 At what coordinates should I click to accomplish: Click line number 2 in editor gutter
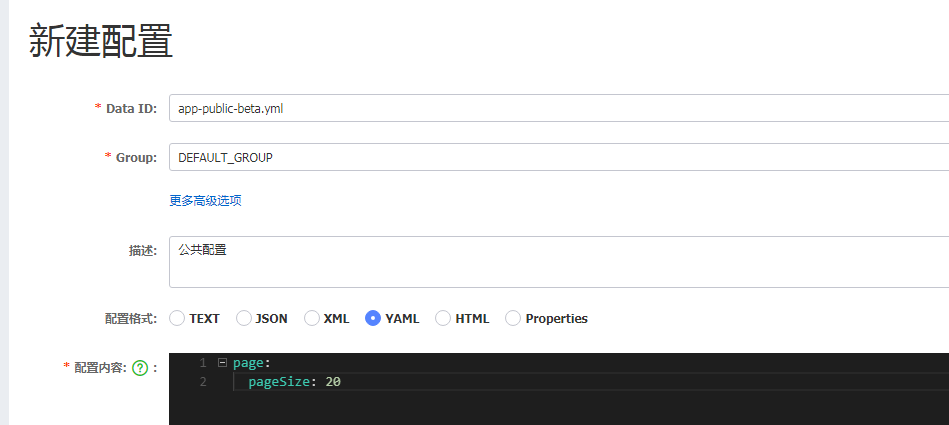pyautogui.click(x=203, y=382)
